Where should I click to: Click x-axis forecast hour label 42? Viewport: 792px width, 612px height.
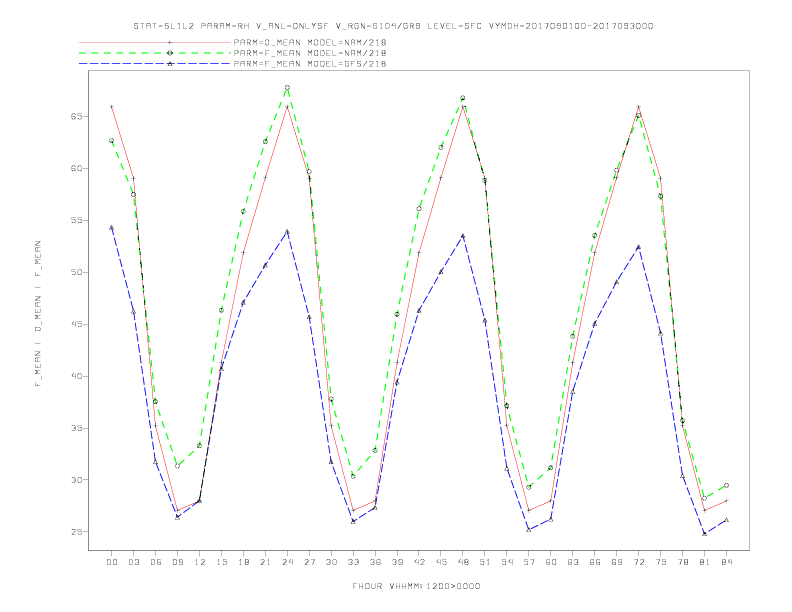pyautogui.click(x=419, y=562)
